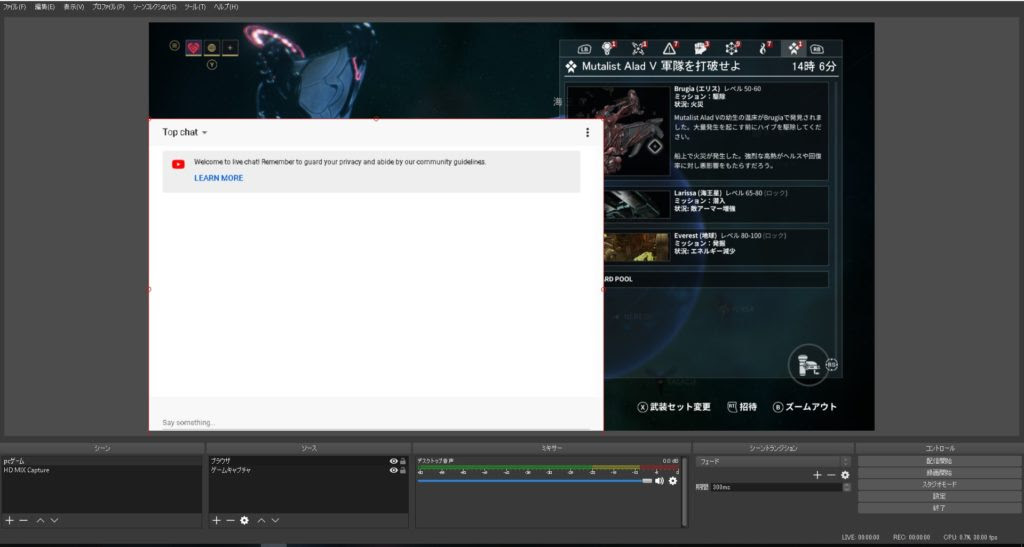Open mixer audio settings gear icon
Image resolution: width=1024 pixels, height=547 pixels.
(673, 481)
